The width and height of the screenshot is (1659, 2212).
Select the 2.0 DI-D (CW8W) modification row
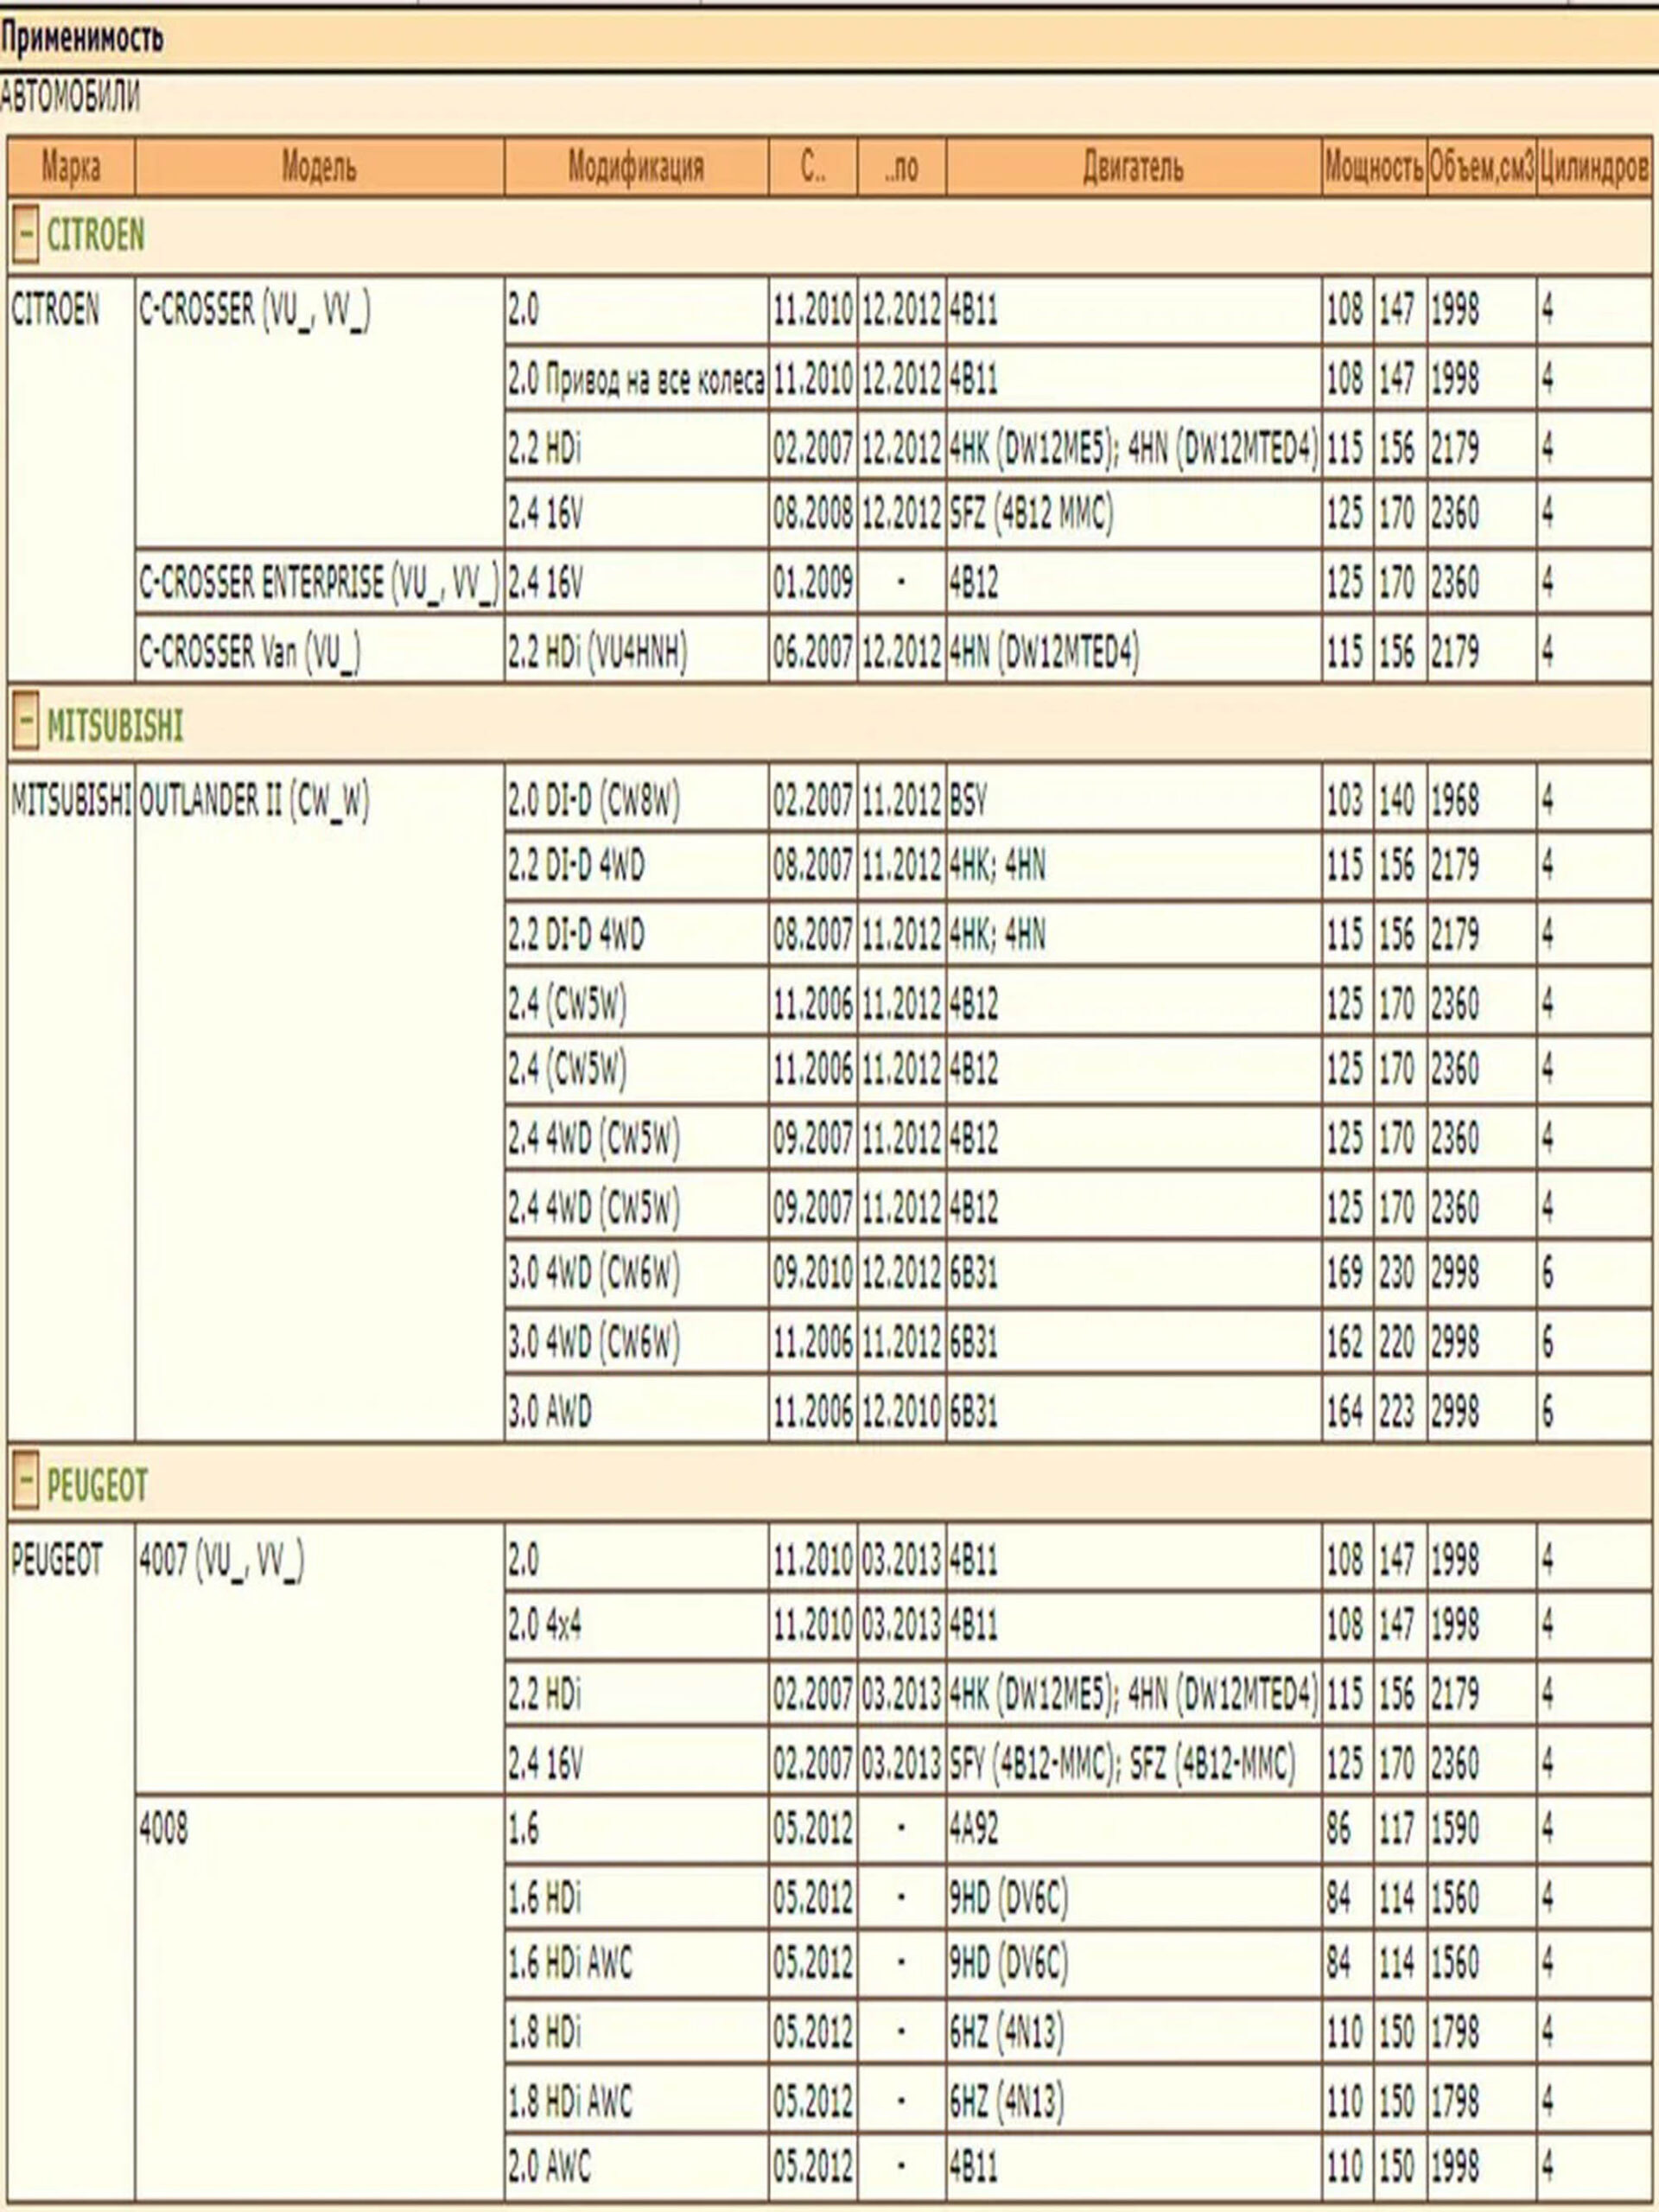coord(593,800)
